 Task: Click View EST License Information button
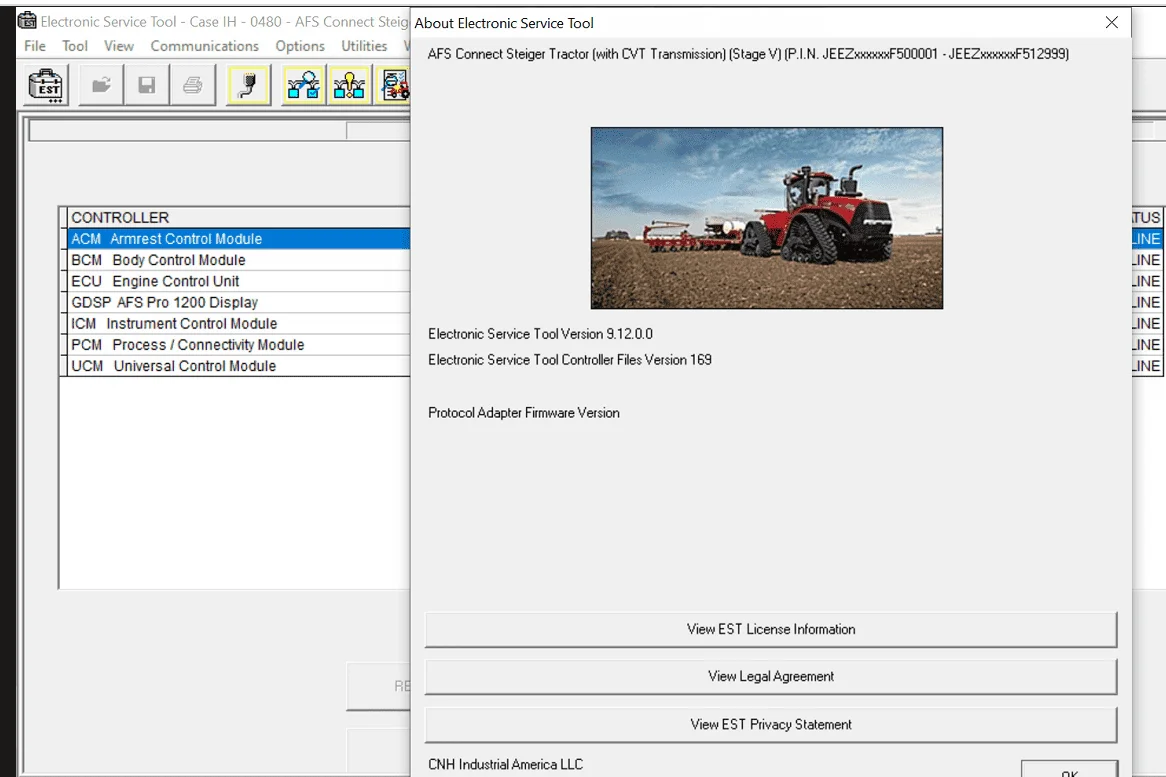pyautogui.click(x=770, y=630)
